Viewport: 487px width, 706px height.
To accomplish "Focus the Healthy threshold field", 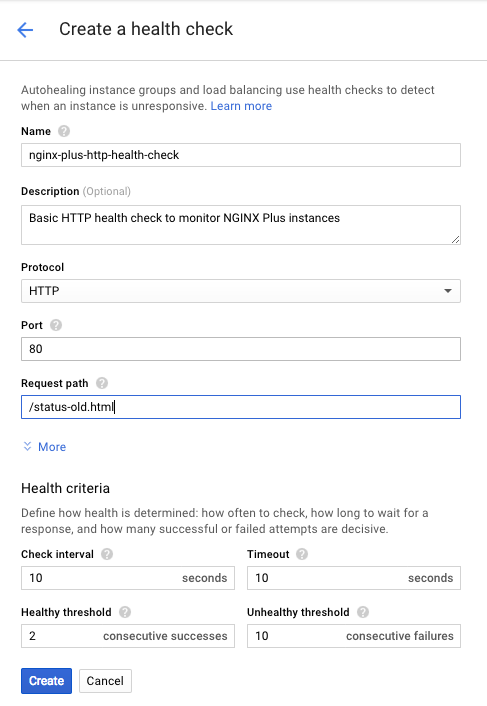I will click(x=128, y=636).
